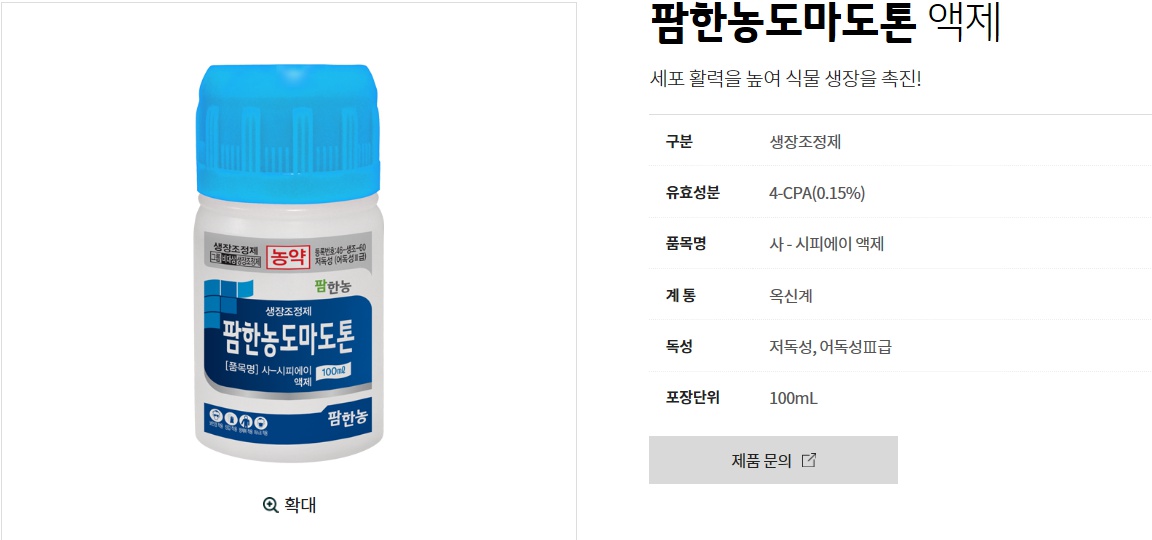Click the tagline 세포 활력을 높여 식물 생장을 촉진

[x=785, y=78]
